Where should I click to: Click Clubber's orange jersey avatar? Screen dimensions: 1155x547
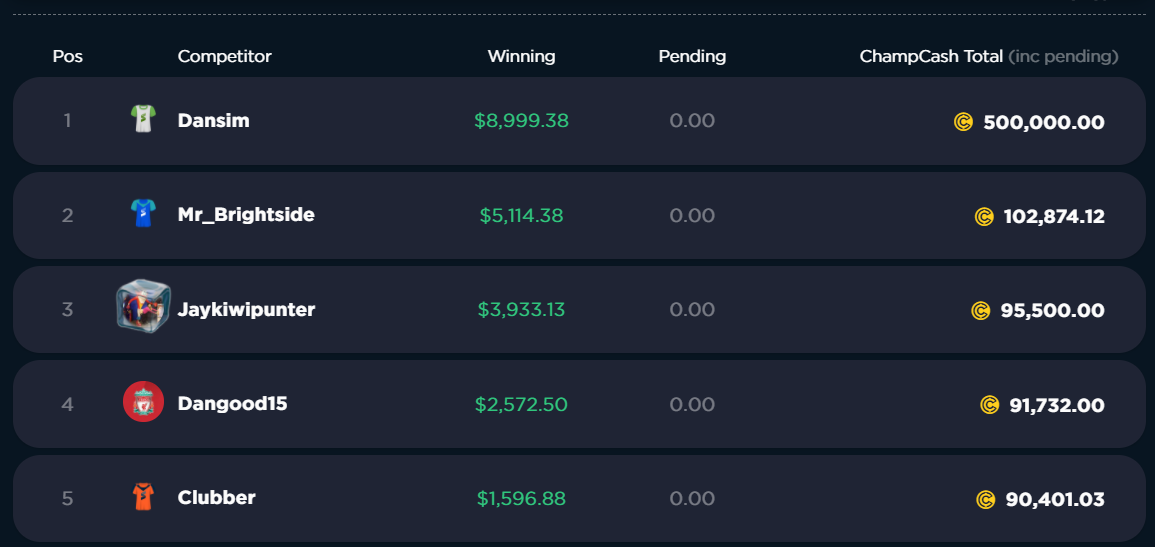(x=143, y=497)
